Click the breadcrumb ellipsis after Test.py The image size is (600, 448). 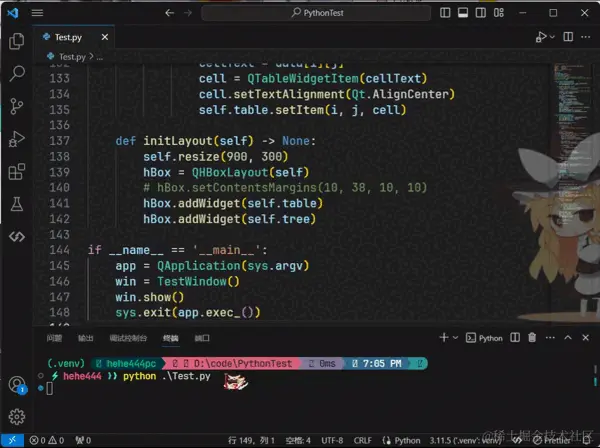[x=99, y=57]
